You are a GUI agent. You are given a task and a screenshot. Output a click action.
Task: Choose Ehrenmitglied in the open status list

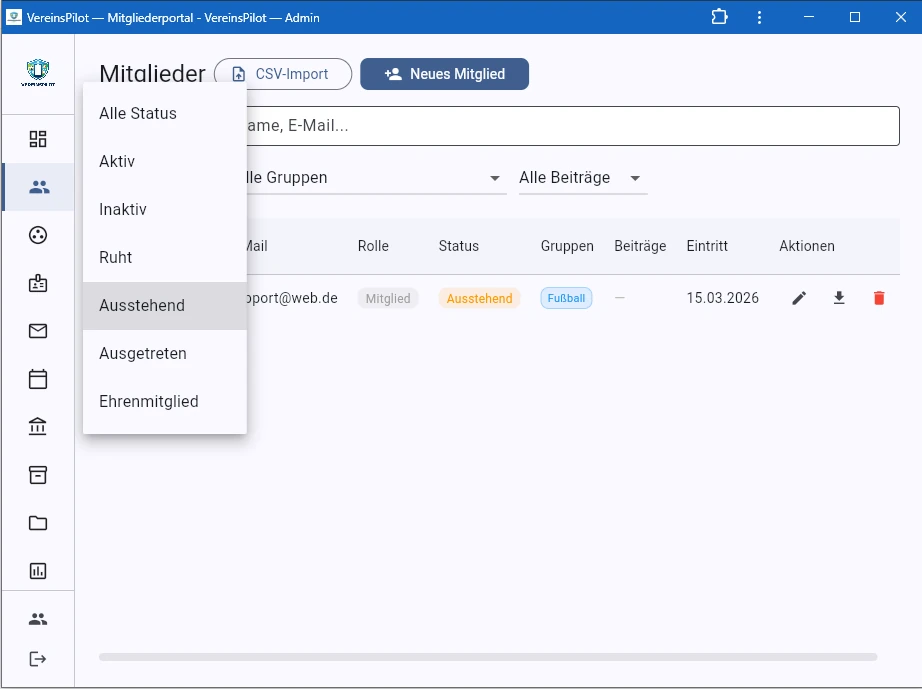(x=149, y=401)
